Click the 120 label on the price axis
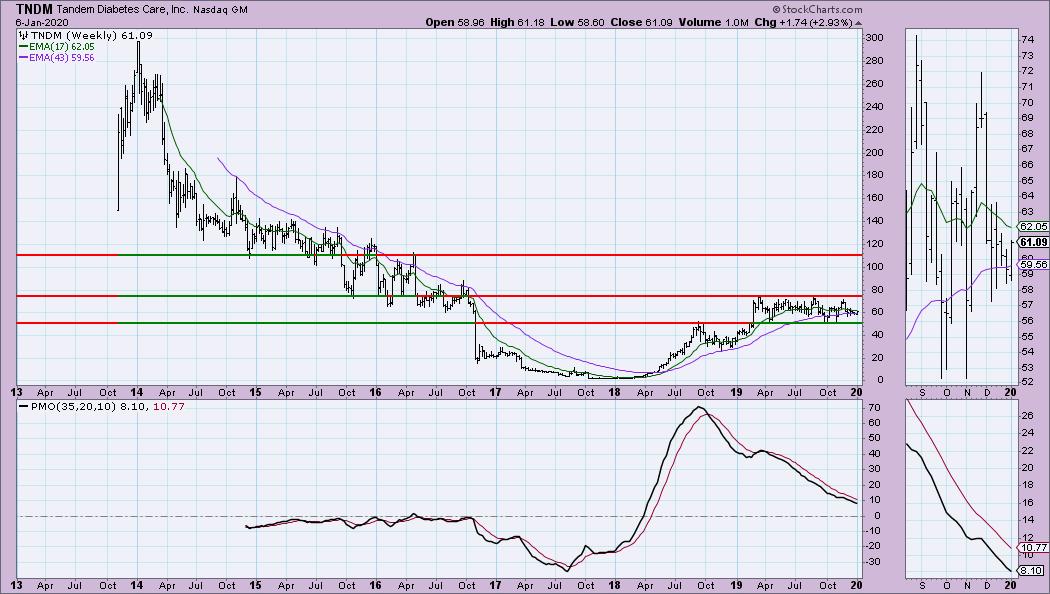 (873, 243)
